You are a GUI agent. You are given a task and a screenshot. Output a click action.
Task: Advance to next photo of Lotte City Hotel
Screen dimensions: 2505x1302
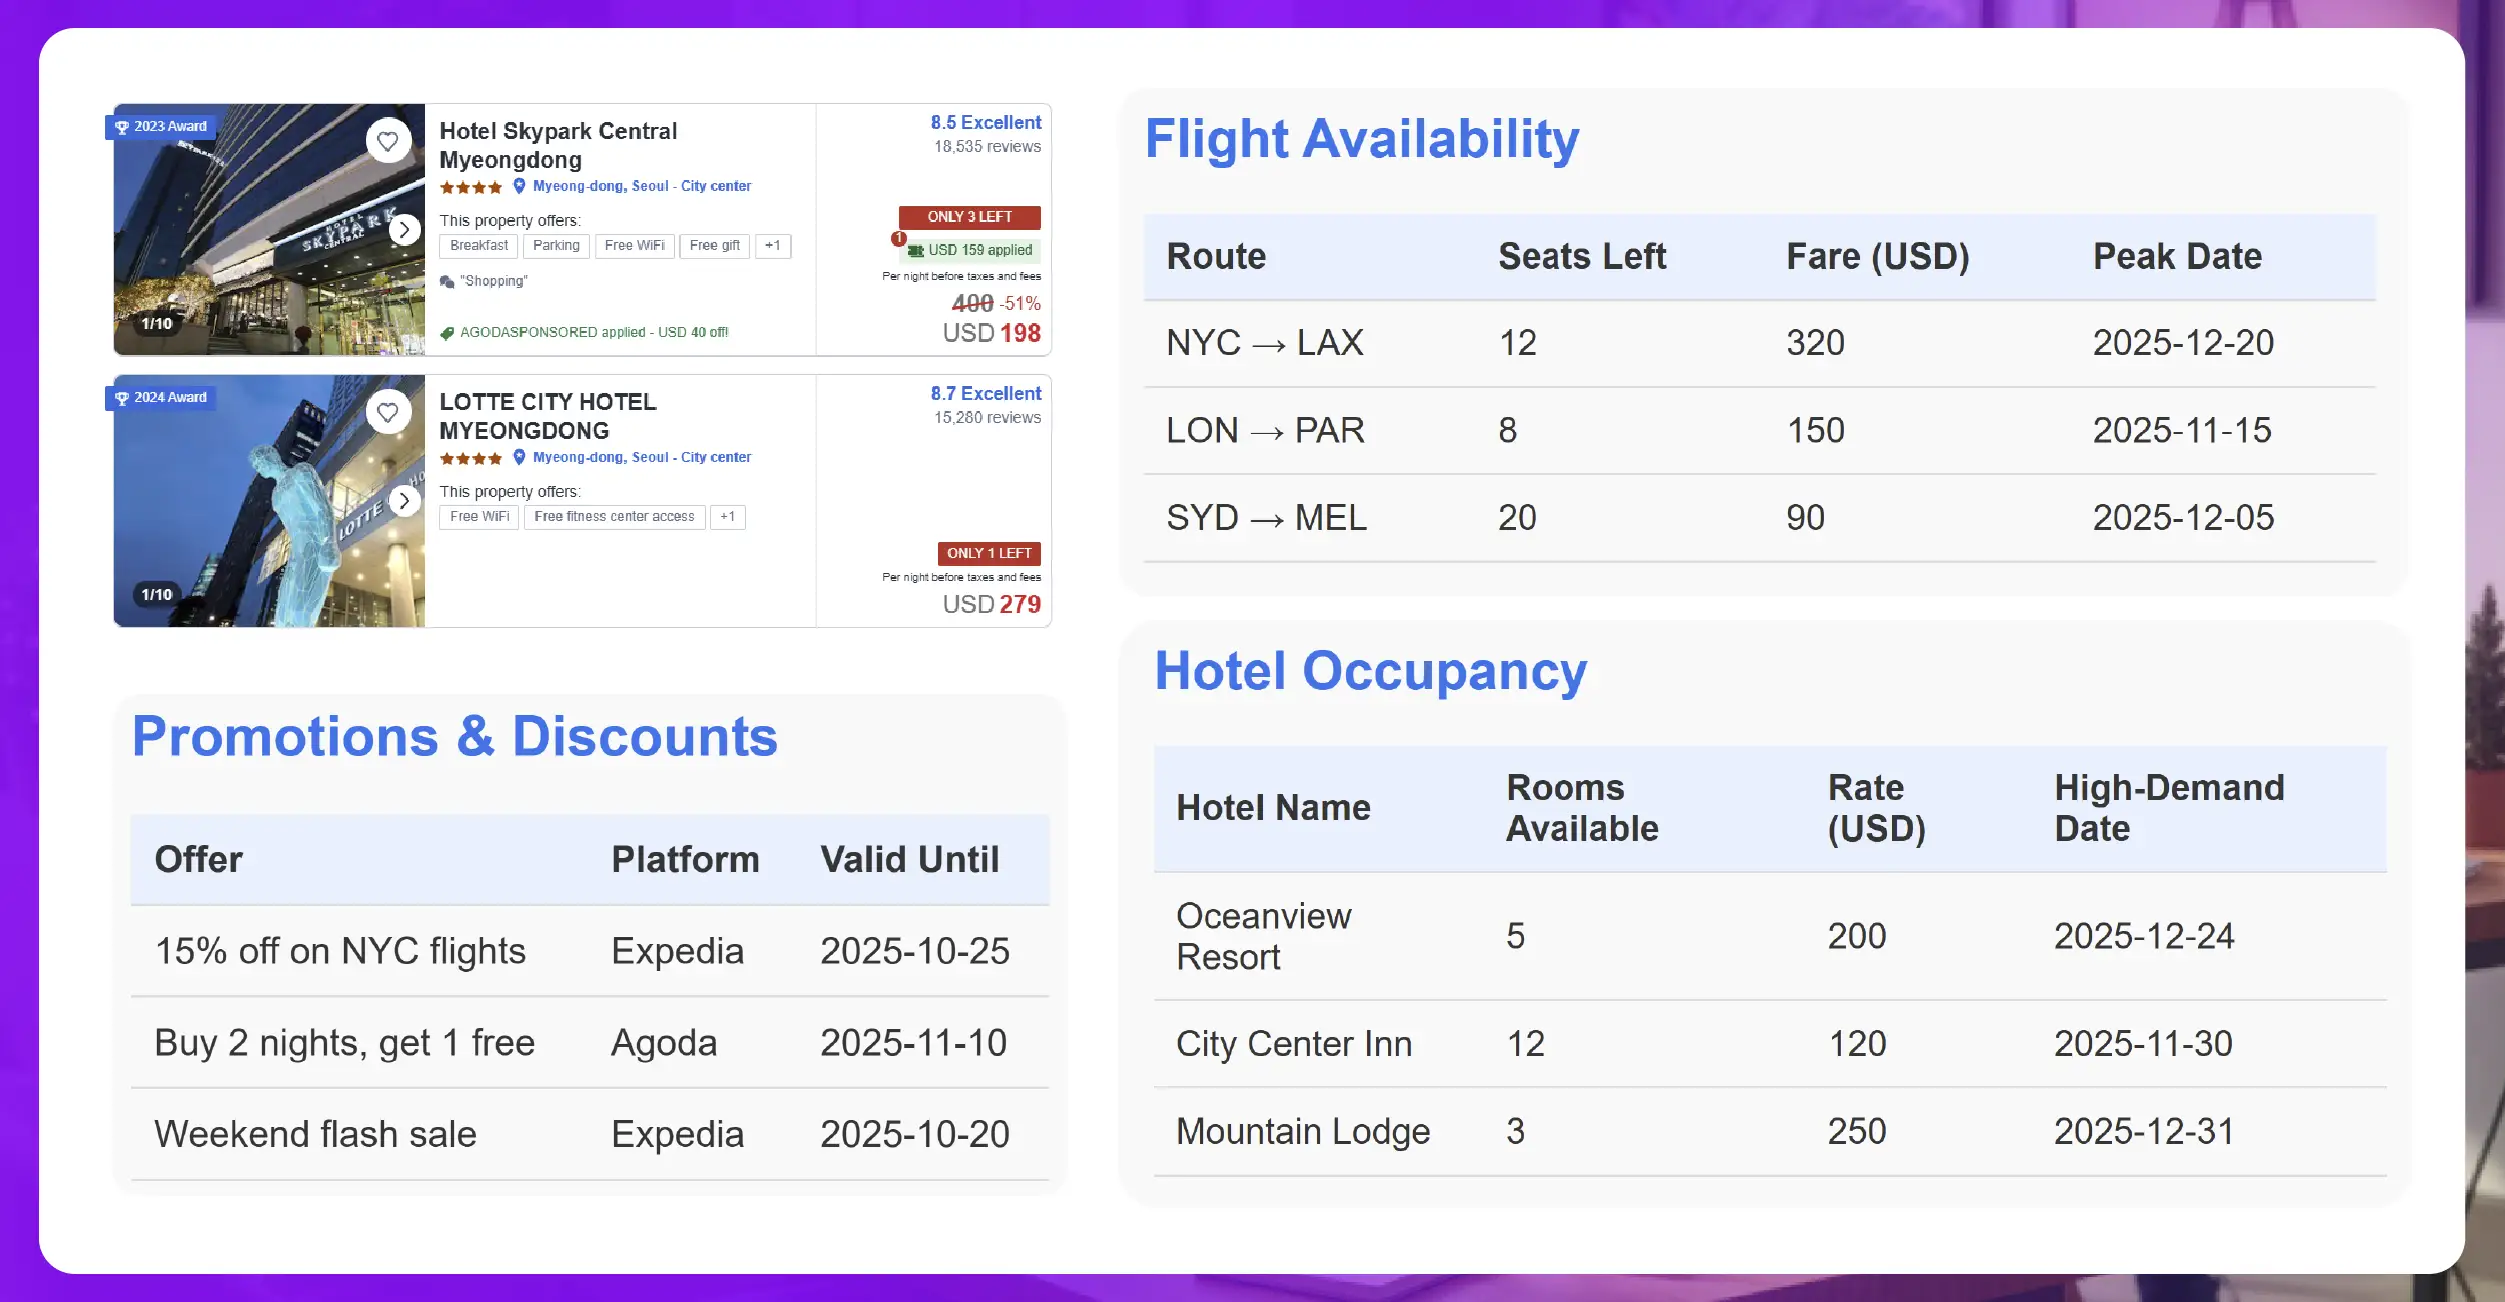click(404, 501)
